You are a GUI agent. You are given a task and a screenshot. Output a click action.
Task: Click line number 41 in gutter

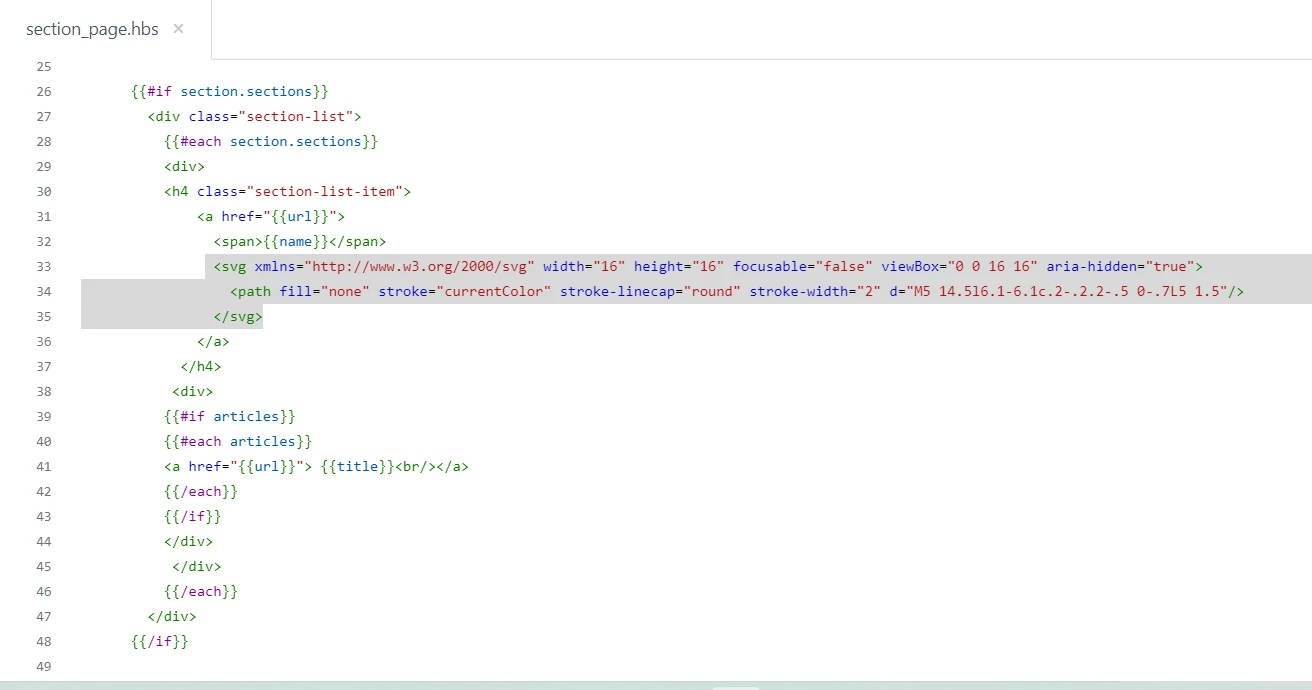[42, 467]
